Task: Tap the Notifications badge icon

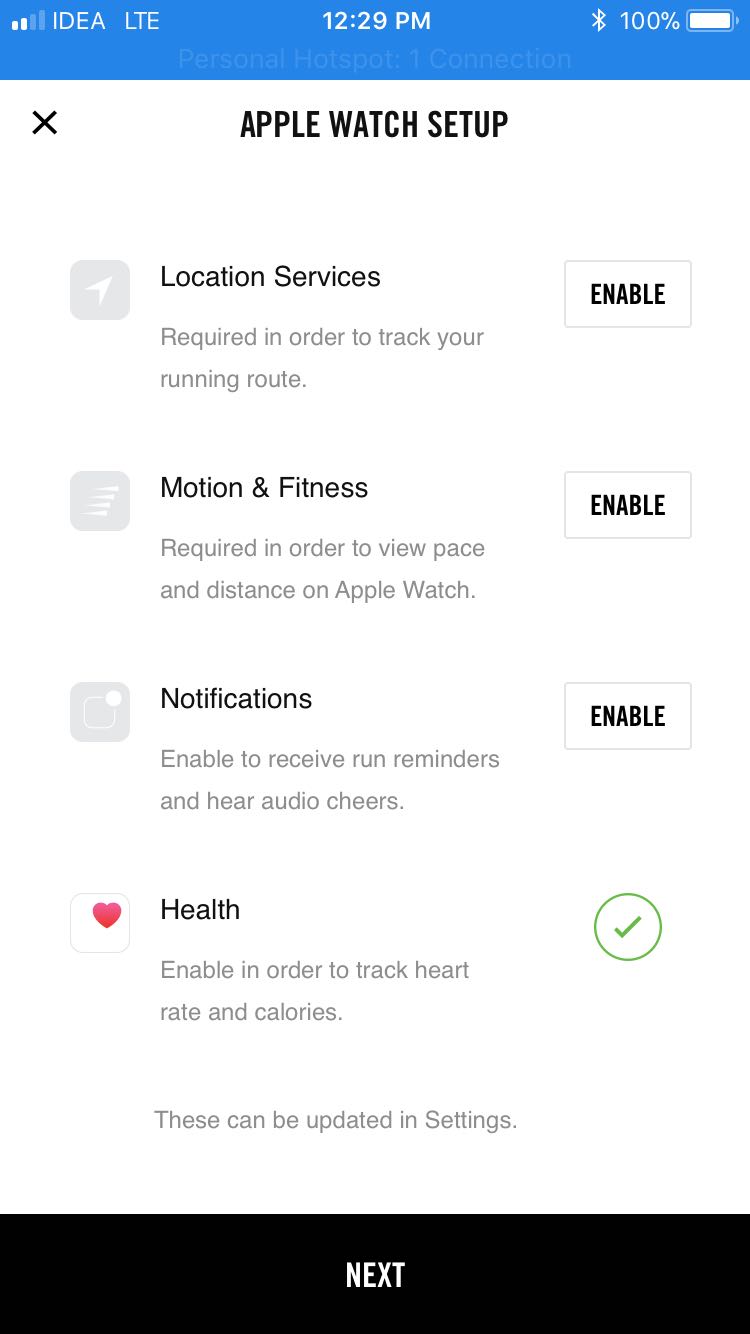Action: click(100, 712)
